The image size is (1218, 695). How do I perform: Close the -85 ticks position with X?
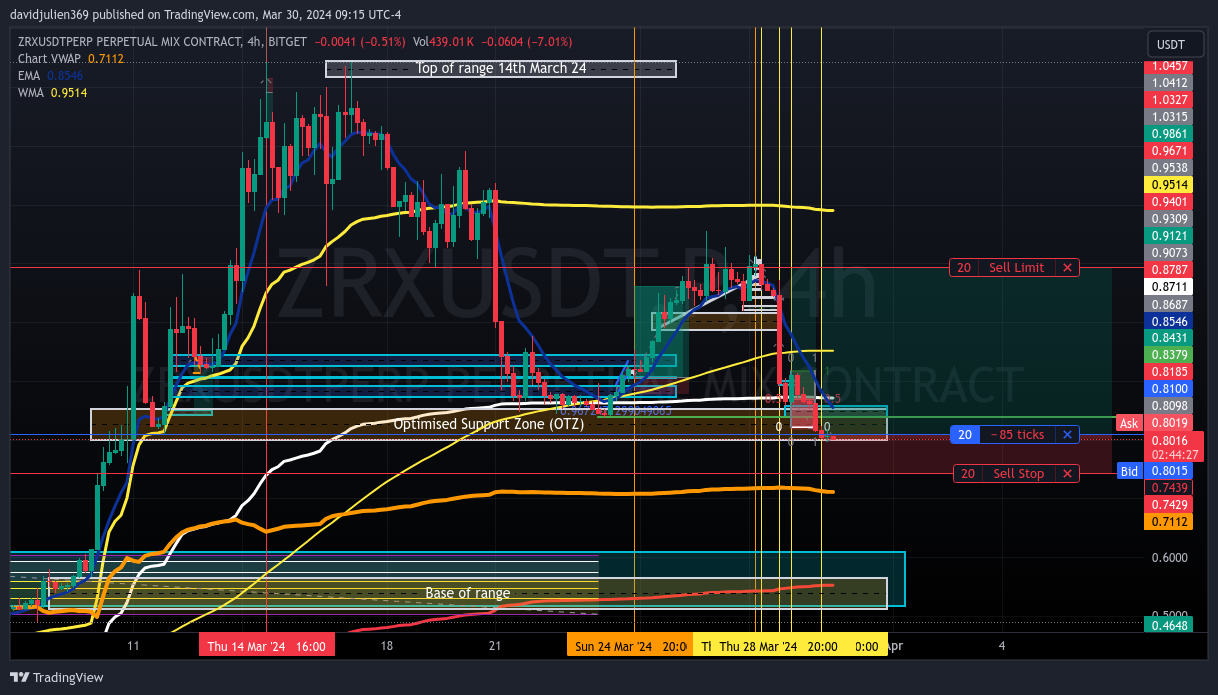[x=1067, y=435]
